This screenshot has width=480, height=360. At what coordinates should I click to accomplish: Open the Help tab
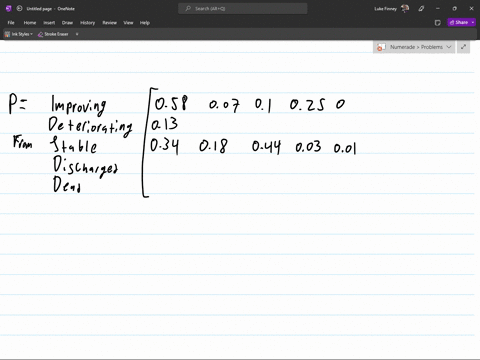pos(145,23)
